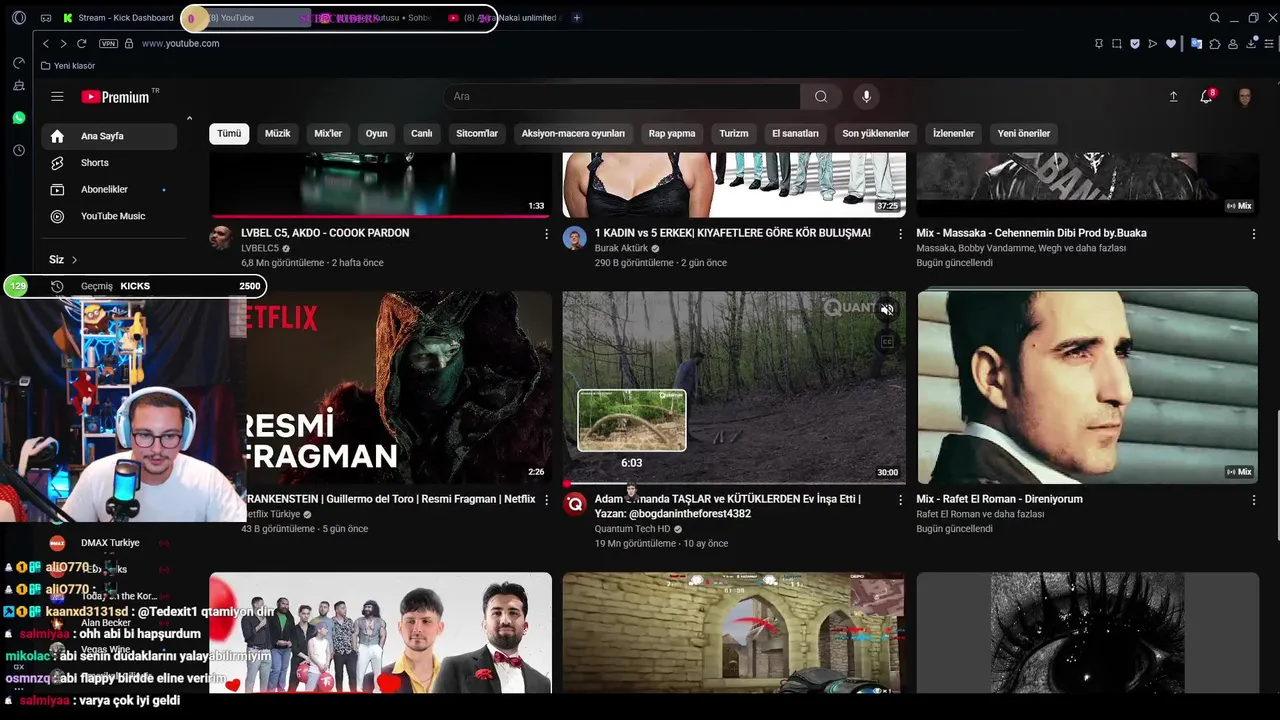Unmute the previewing Quantum Tech video
This screenshot has height=720, width=1280.
(887, 310)
